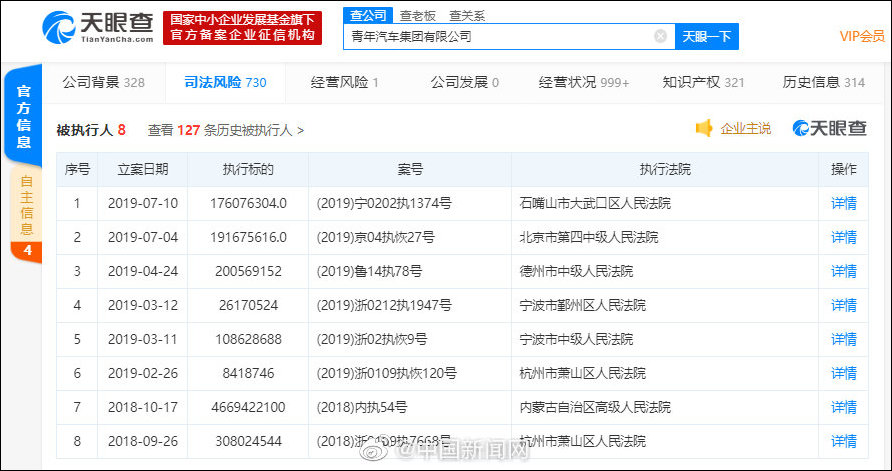The width and height of the screenshot is (892, 471).
Task: Click the amount 191675616.0 cell
Action: (248, 237)
